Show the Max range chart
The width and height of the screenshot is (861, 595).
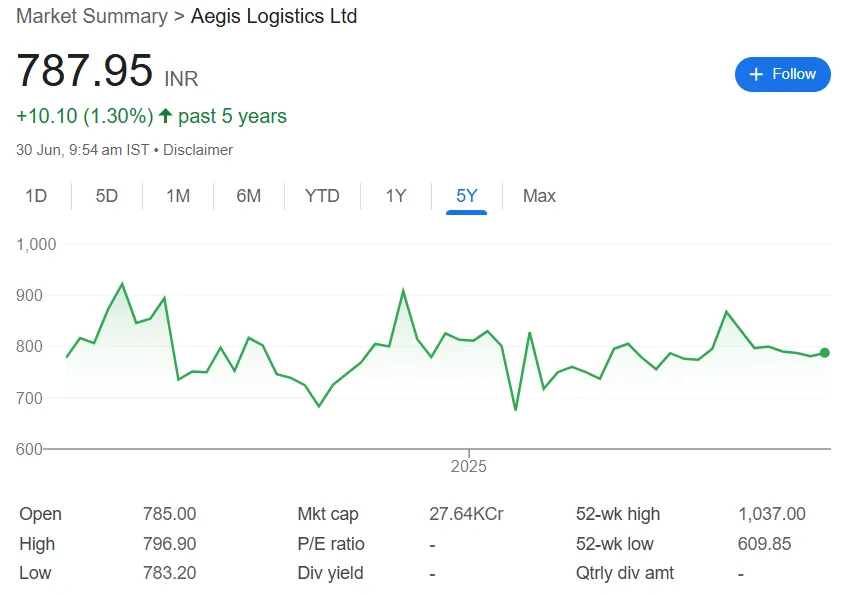[539, 195]
